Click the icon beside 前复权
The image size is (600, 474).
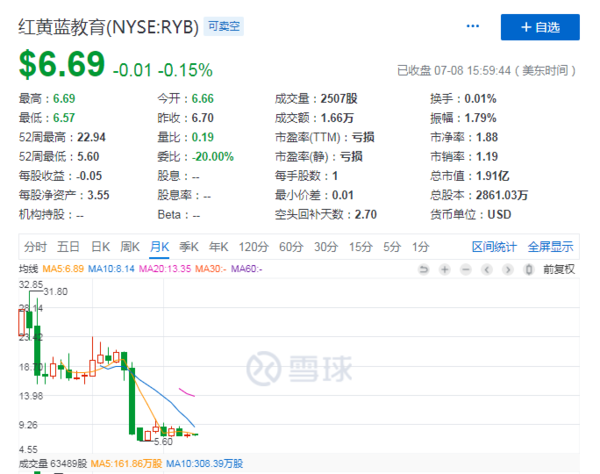(529, 269)
